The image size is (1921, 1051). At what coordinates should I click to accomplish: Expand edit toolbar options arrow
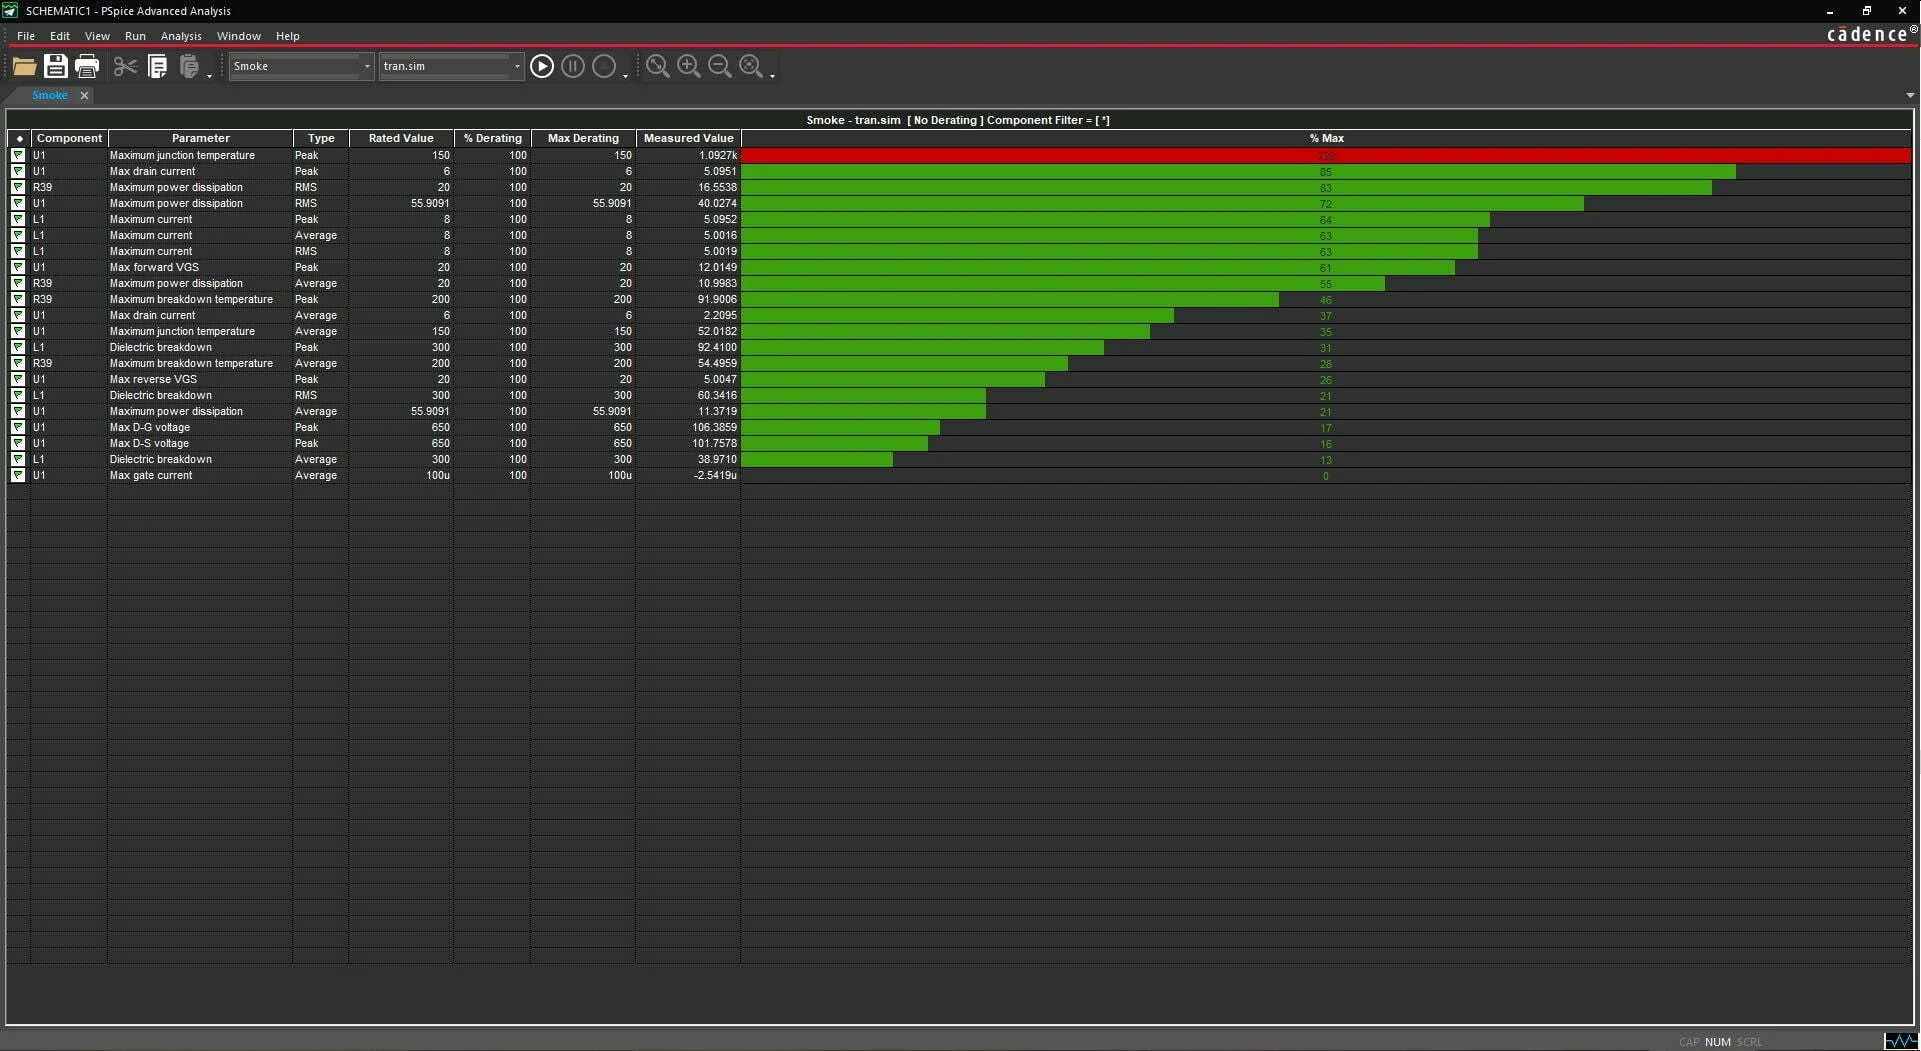coord(210,76)
